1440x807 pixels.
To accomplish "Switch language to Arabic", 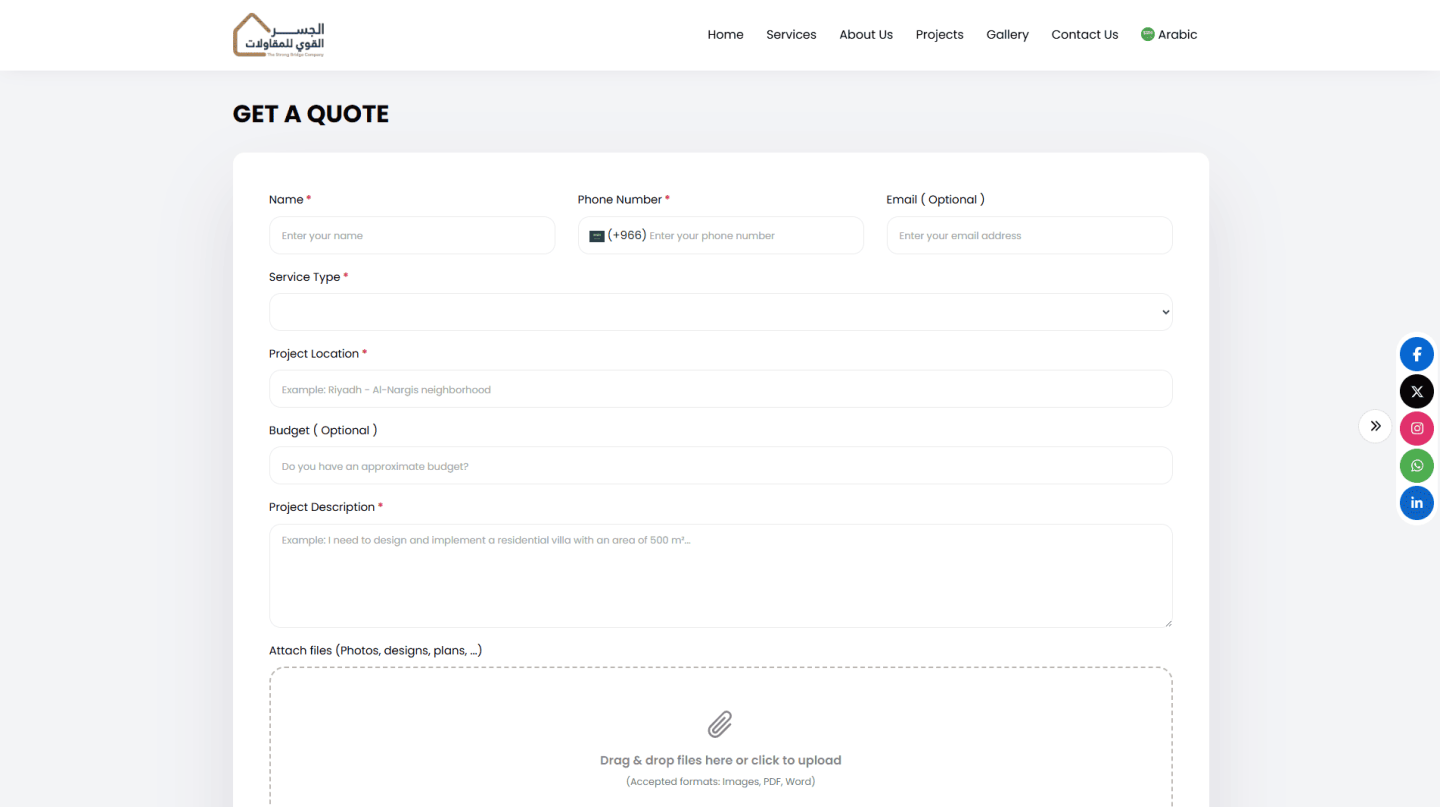I will 1169,34.
